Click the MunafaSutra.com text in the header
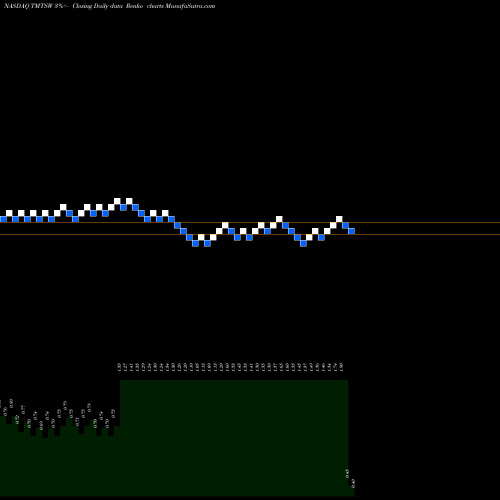 tap(190, 6)
